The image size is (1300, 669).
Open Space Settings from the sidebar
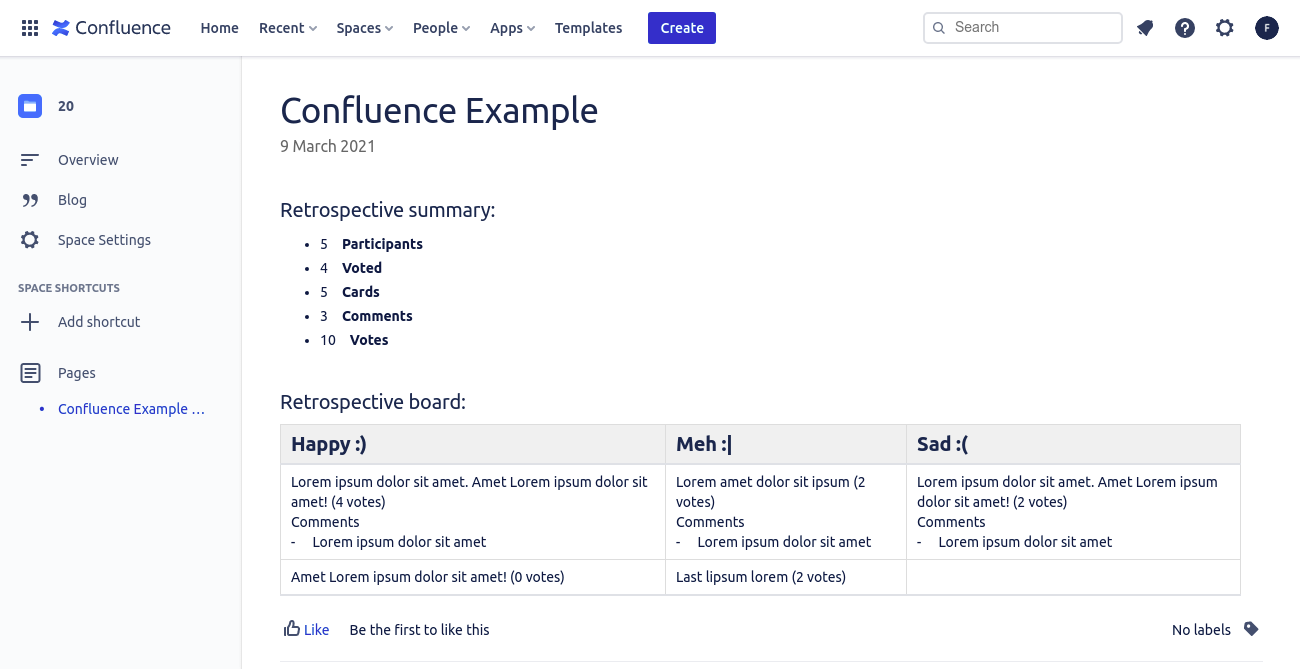(104, 239)
